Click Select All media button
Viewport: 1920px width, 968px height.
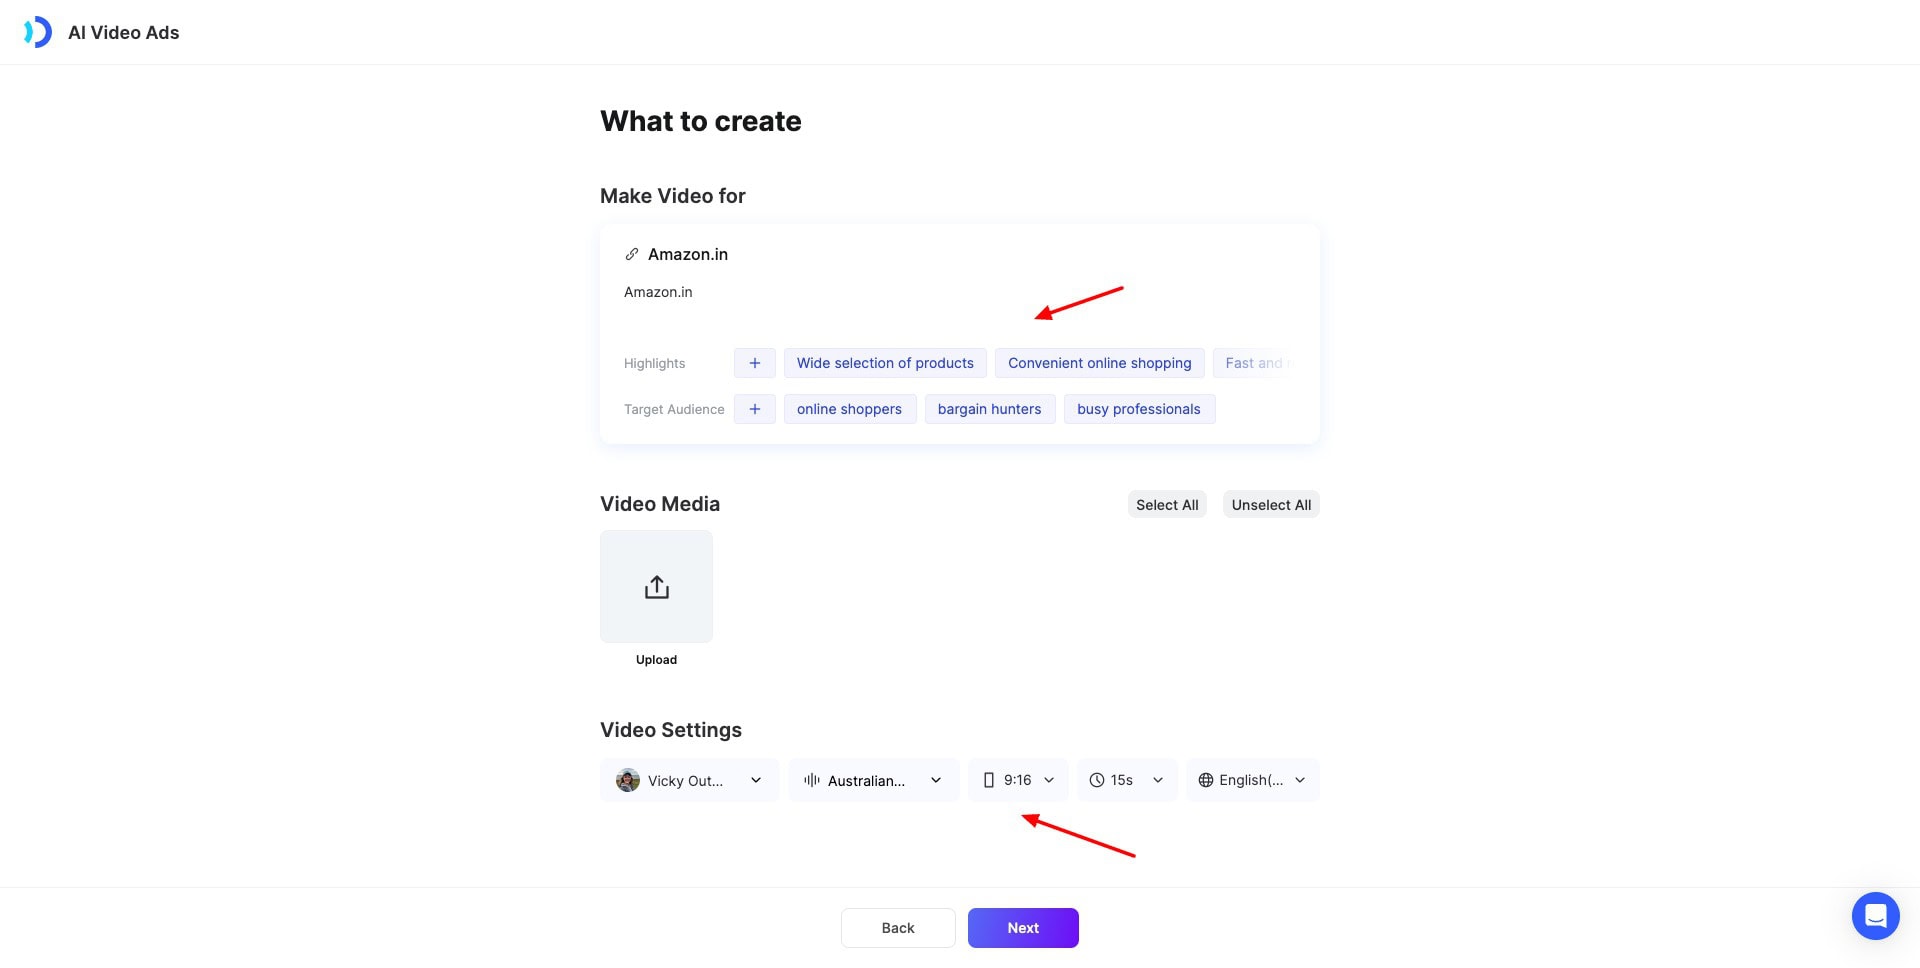tap(1167, 505)
